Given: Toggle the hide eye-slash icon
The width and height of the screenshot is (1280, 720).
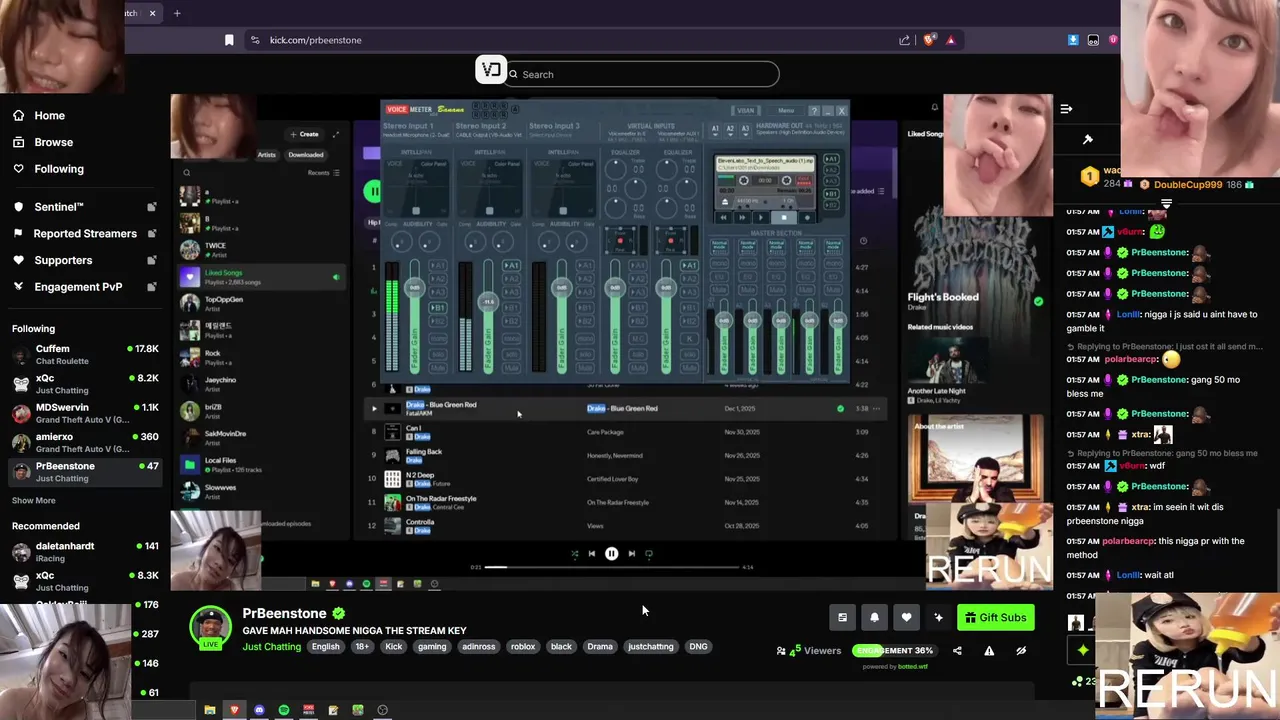Looking at the screenshot, I should coord(1021,650).
